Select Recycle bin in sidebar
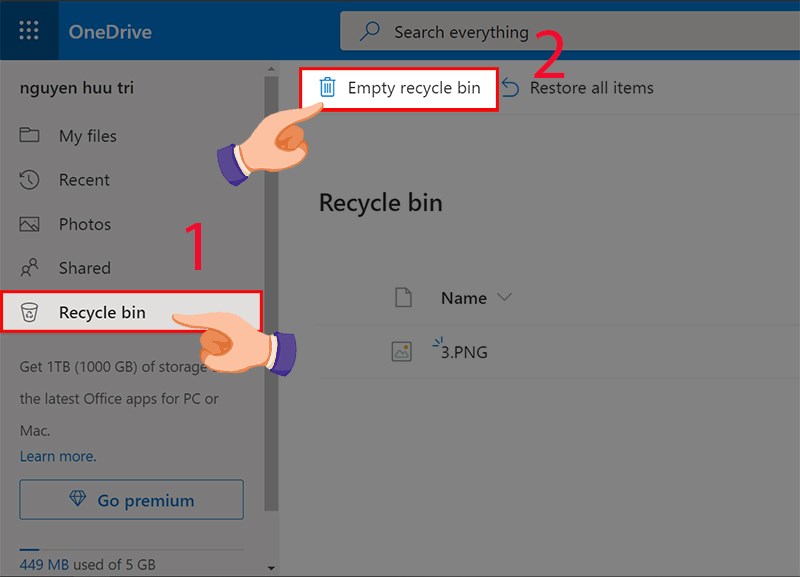The width and height of the screenshot is (800, 577). [132, 312]
